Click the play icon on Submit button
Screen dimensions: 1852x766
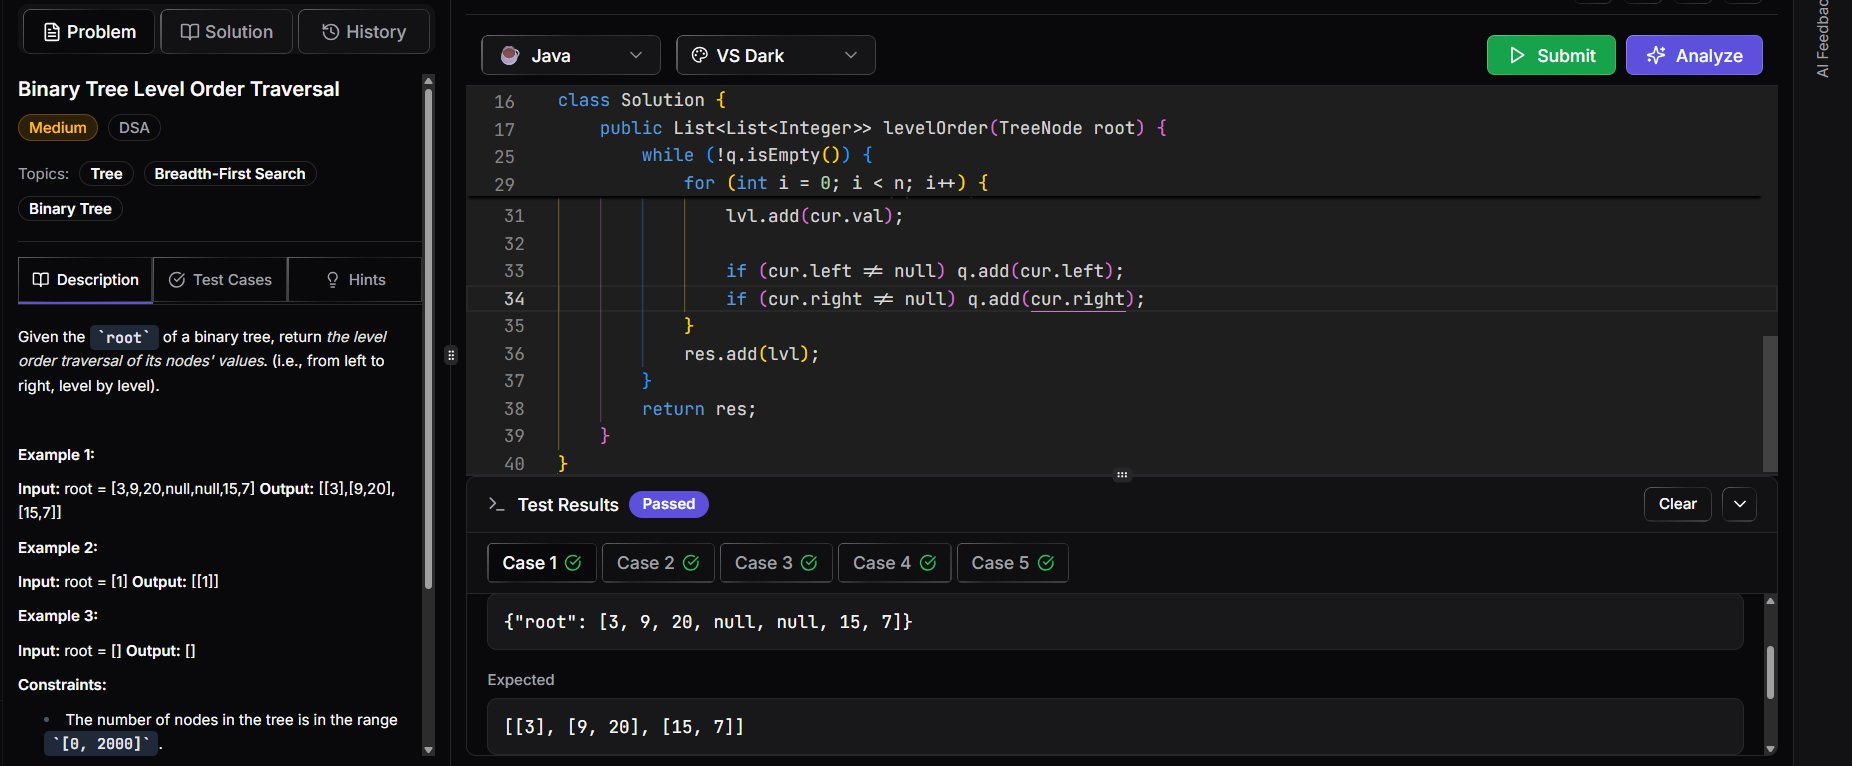[x=1517, y=56]
